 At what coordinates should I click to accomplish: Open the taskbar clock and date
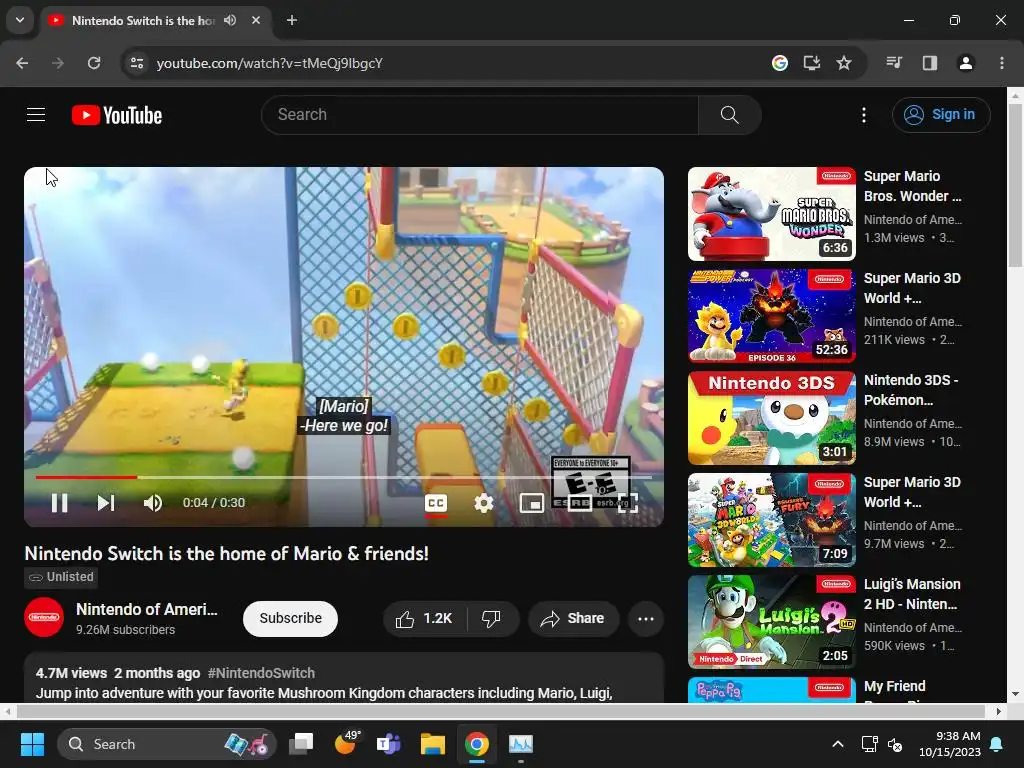tap(950, 744)
